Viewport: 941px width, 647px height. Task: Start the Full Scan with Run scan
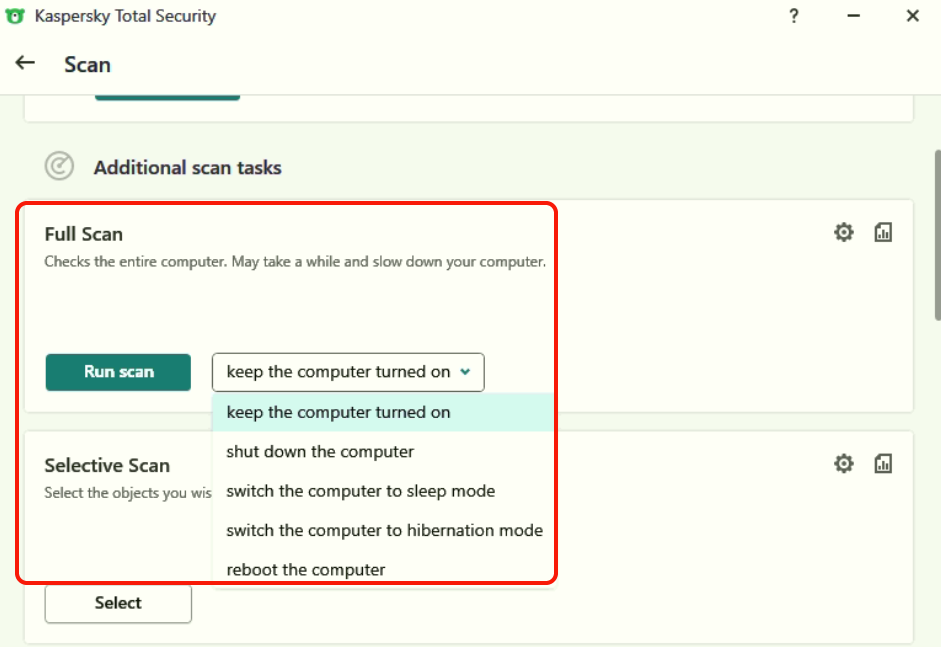click(118, 372)
